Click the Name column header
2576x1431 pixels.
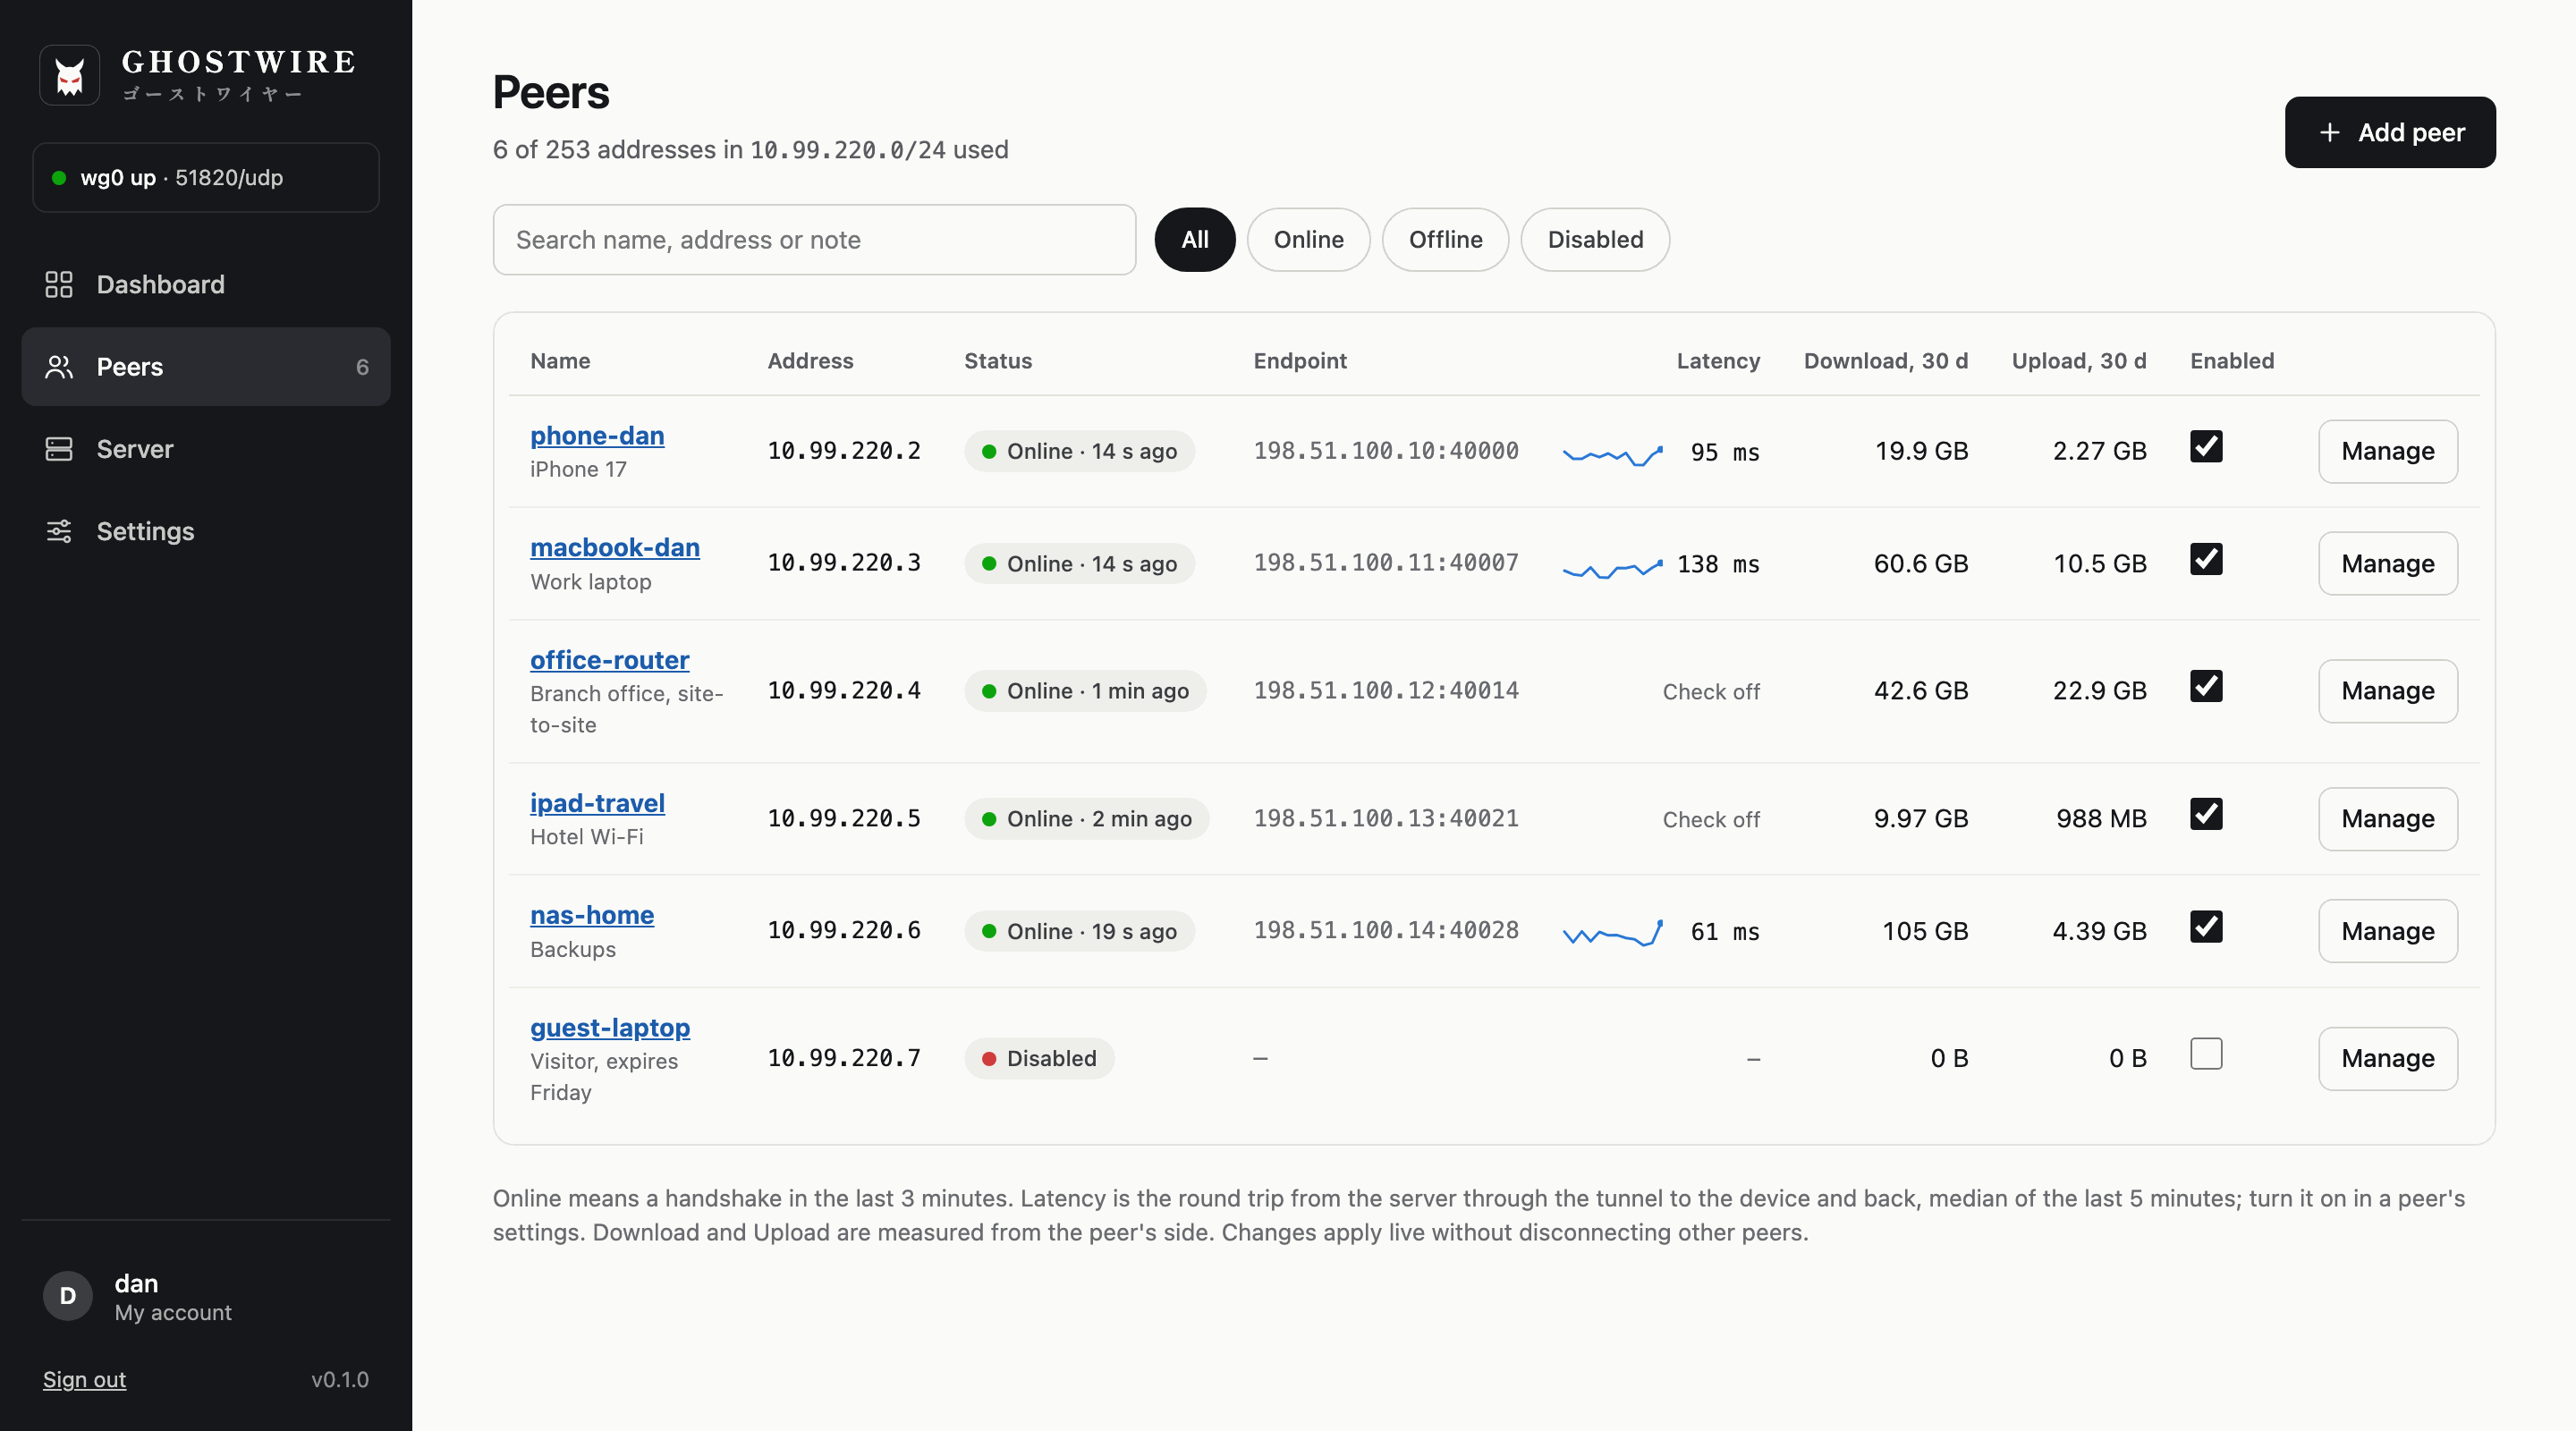click(560, 362)
